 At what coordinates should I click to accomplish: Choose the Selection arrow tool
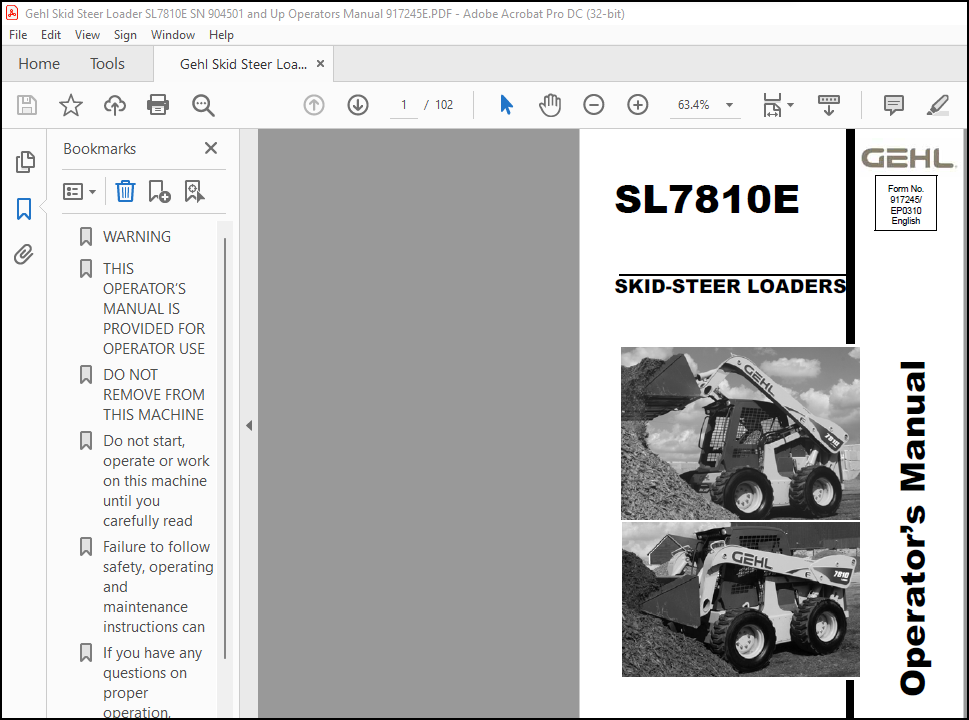(506, 105)
